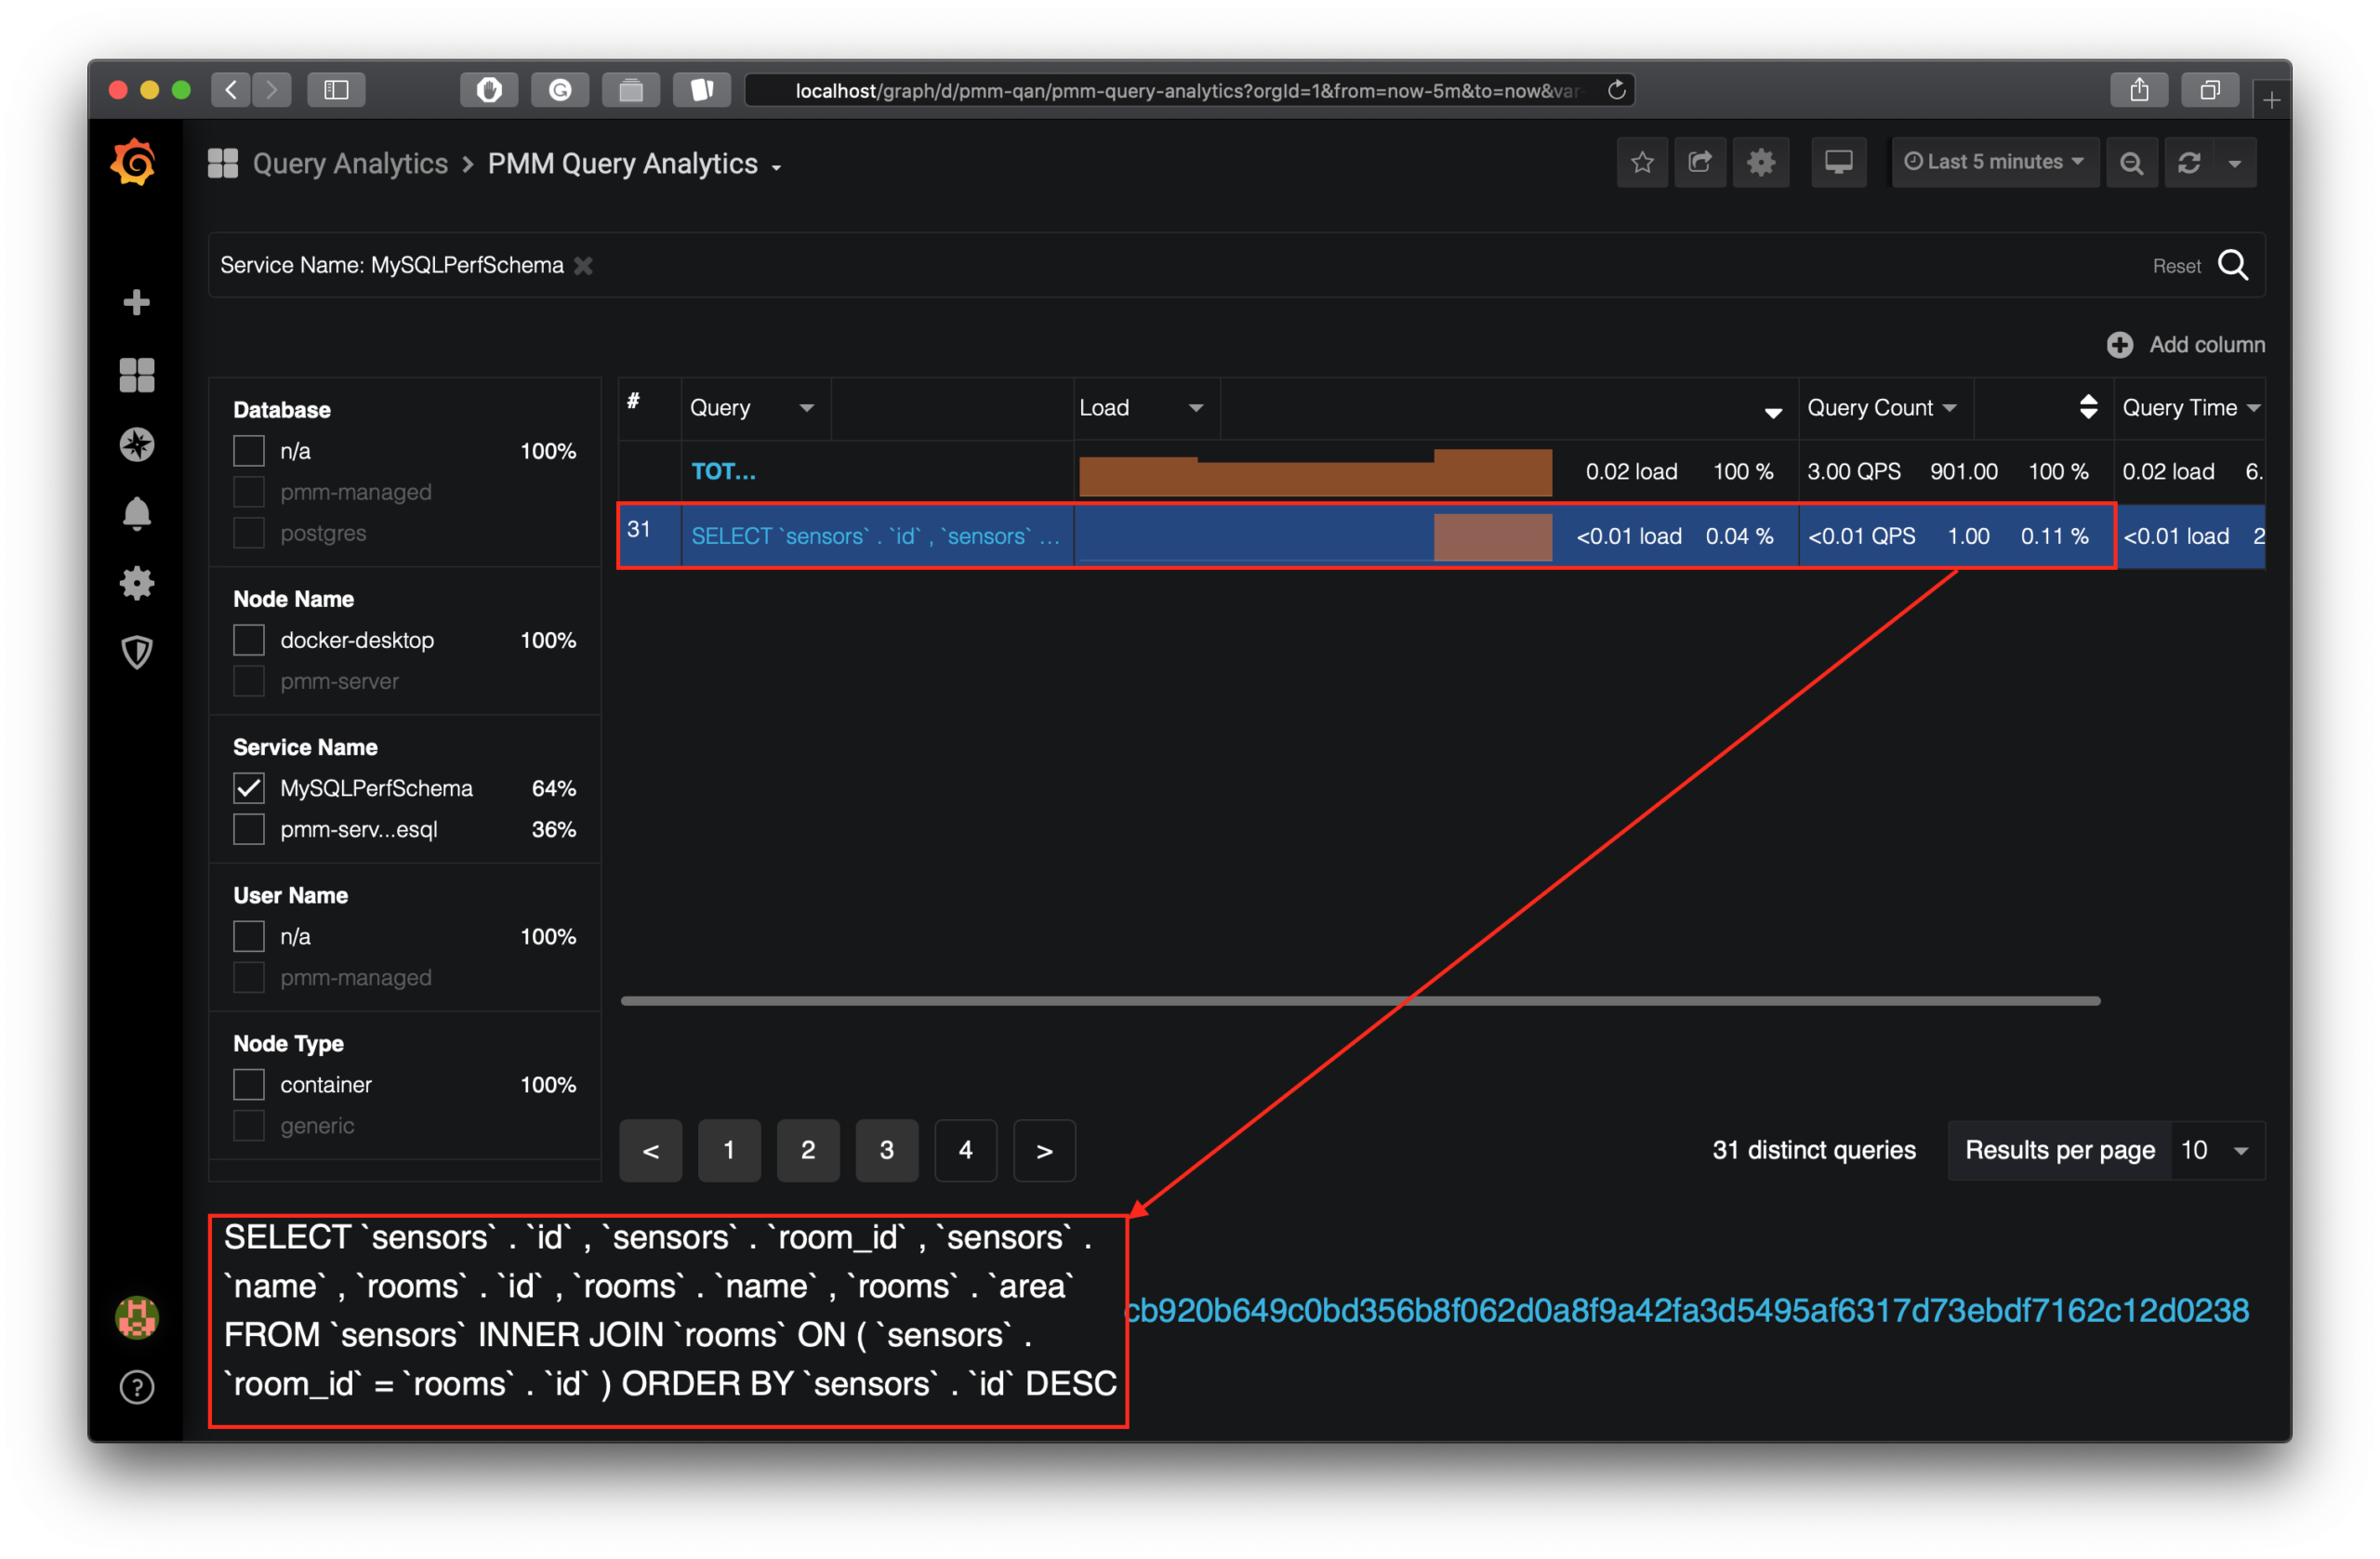The width and height of the screenshot is (2380, 1559).
Task: Open the Server Admin shield icon
Action: [136, 652]
